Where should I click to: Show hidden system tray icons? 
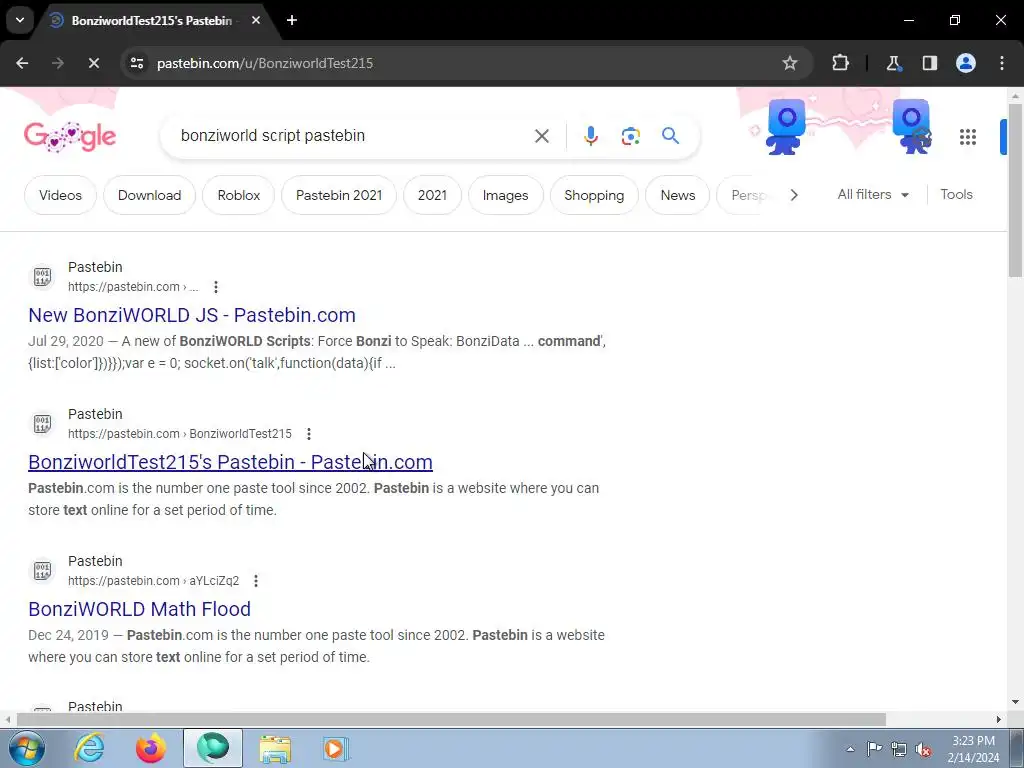850,749
